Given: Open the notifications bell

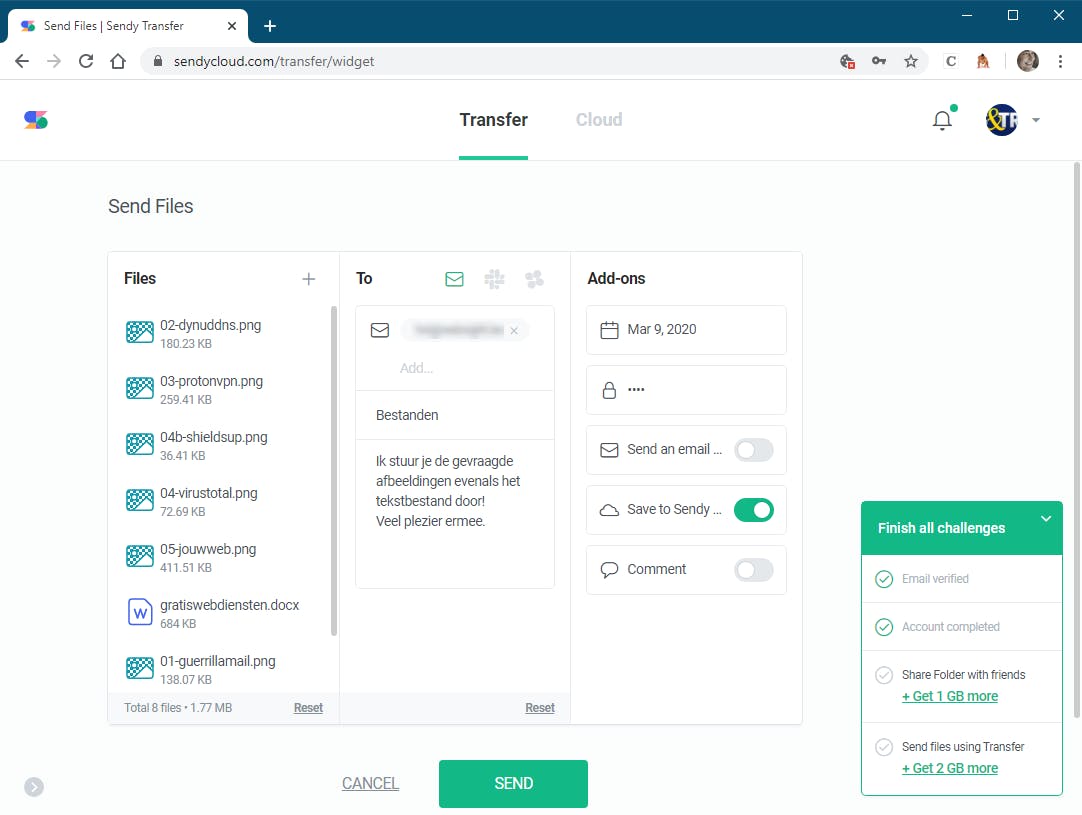Looking at the screenshot, I should click(942, 120).
